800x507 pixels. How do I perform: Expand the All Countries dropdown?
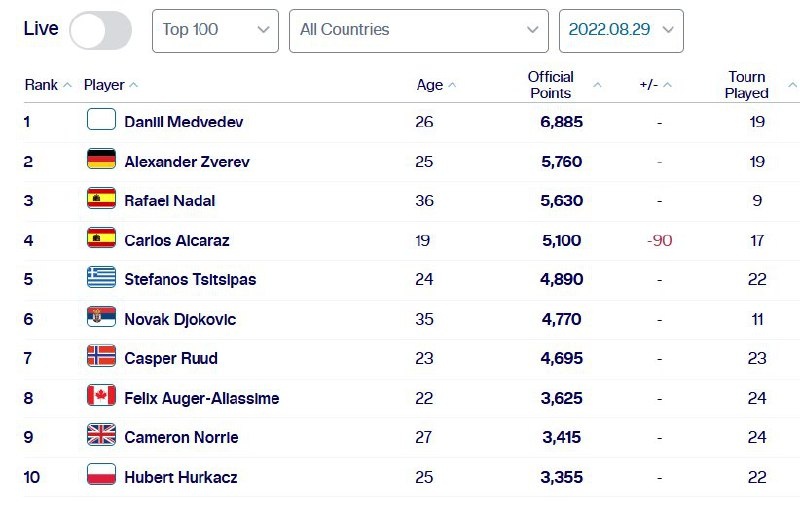[418, 30]
